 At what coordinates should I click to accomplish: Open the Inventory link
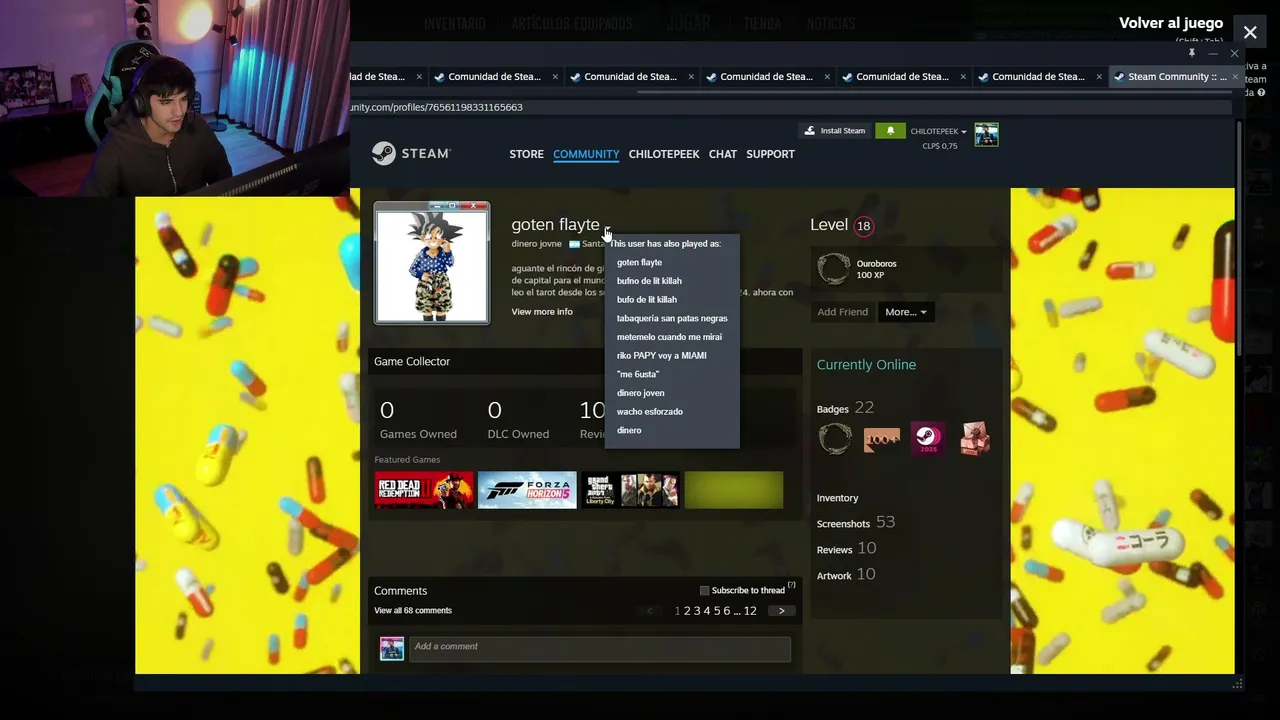coord(838,498)
